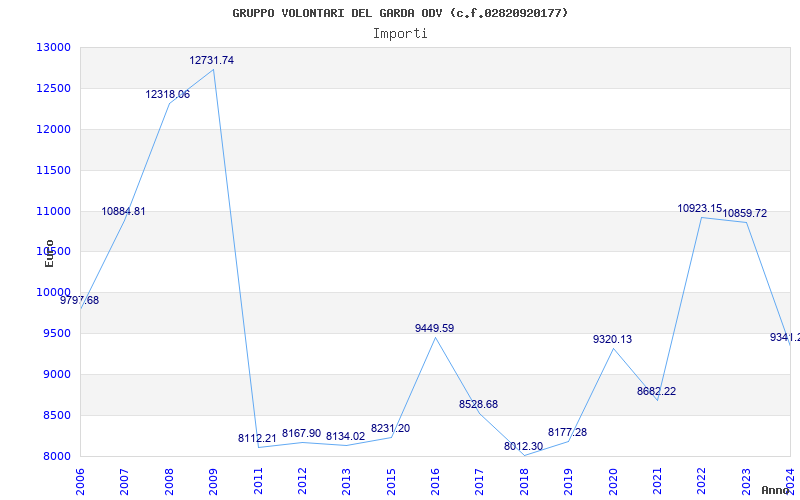Select the 9797.68 data label
The image size is (800, 500).
(x=80, y=301)
